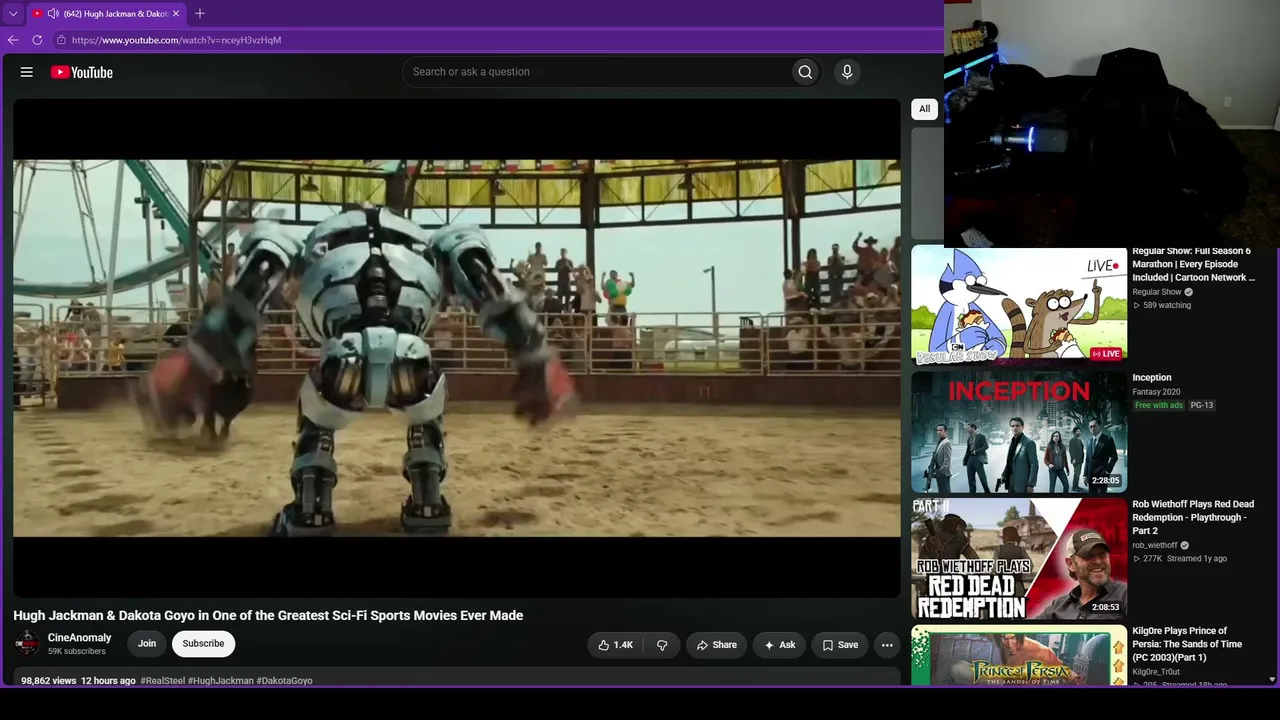Click the Streamed 1y ago text
This screenshot has width=1280, height=720.
(1197, 559)
